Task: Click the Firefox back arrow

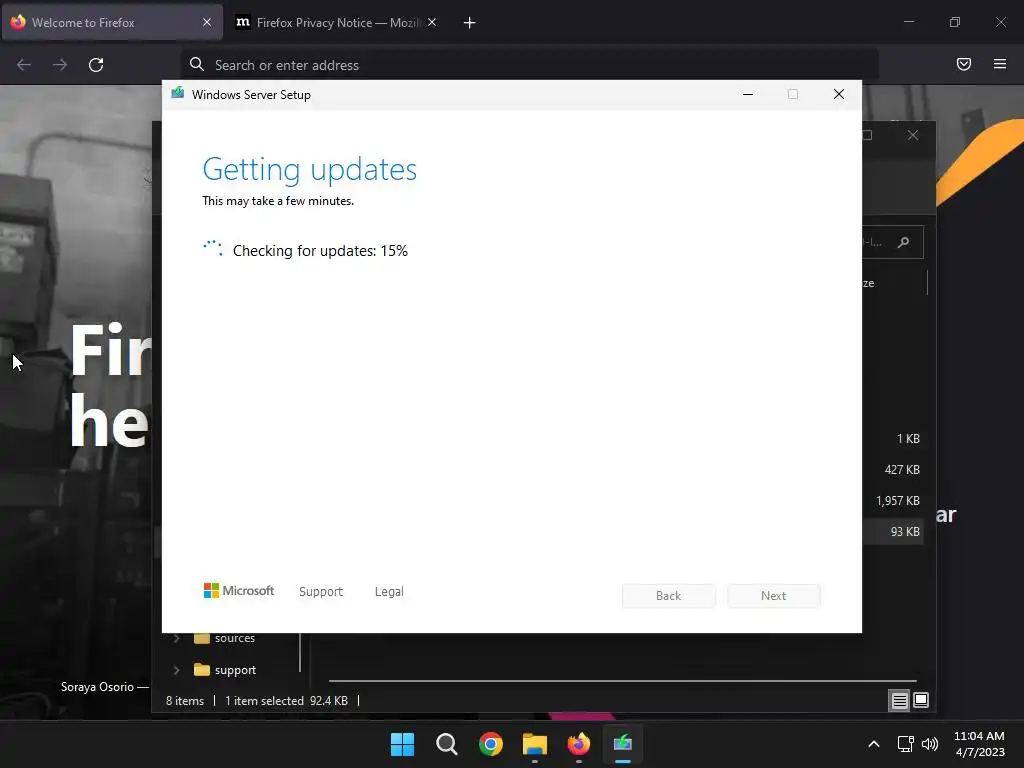Action: tap(24, 65)
